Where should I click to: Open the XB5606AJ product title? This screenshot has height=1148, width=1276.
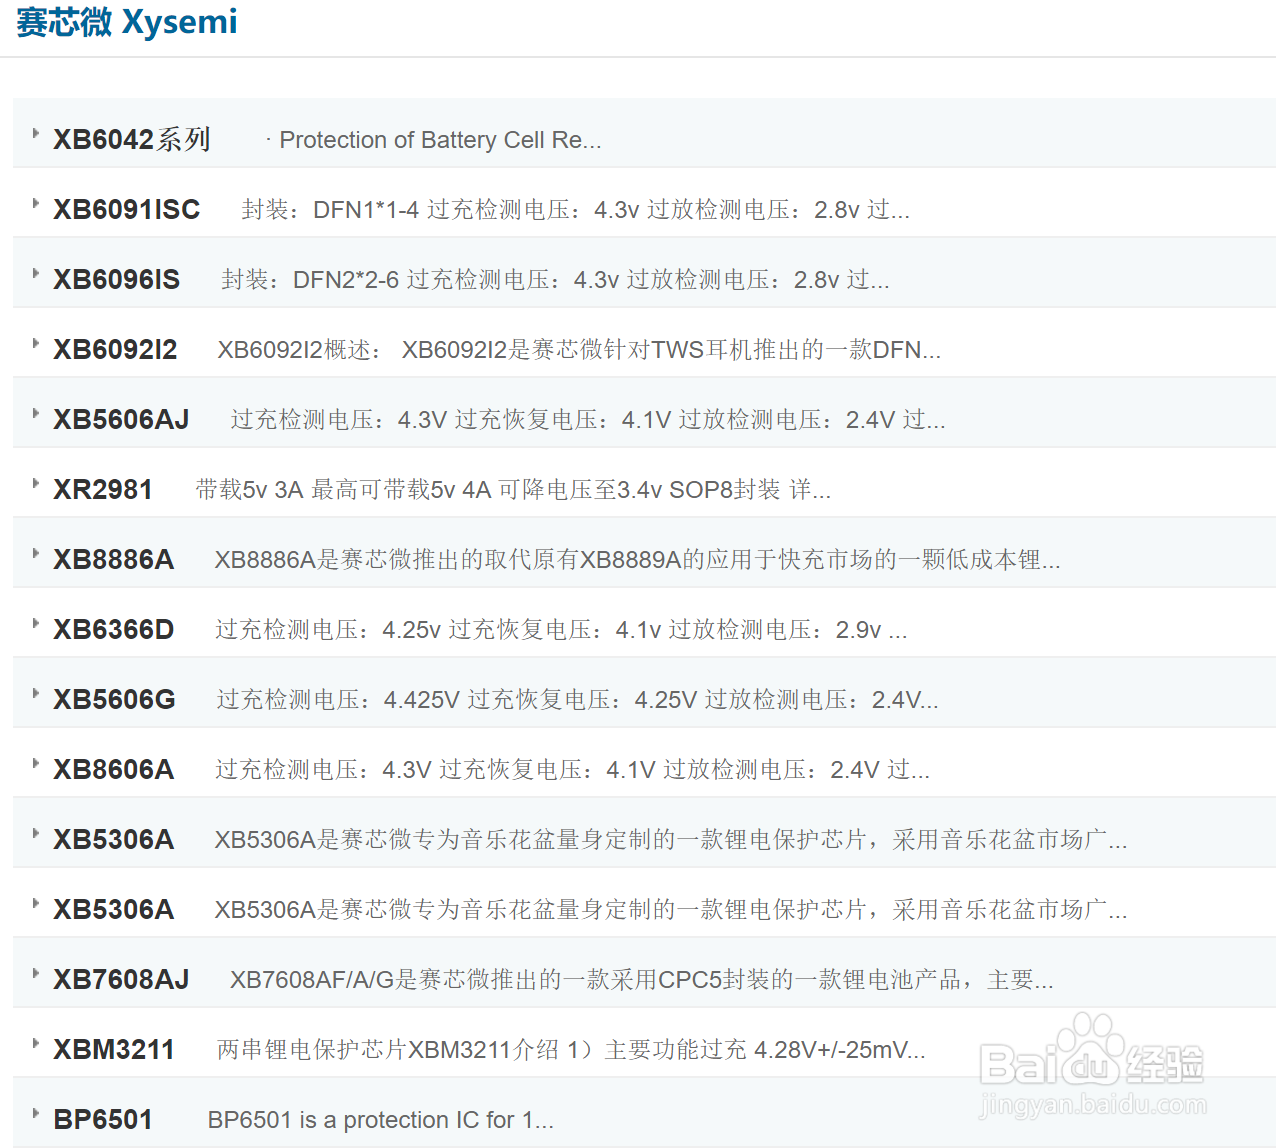[121, 419]
